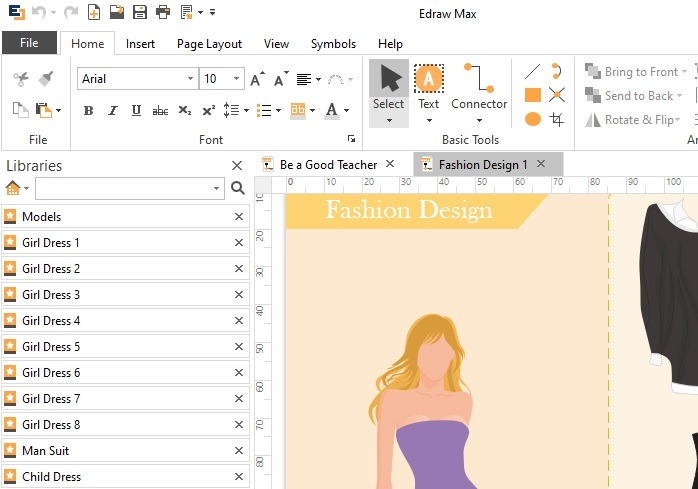Screen dimensions: 698x489
Task: Toggle subscript formatting
Action: 185,110
